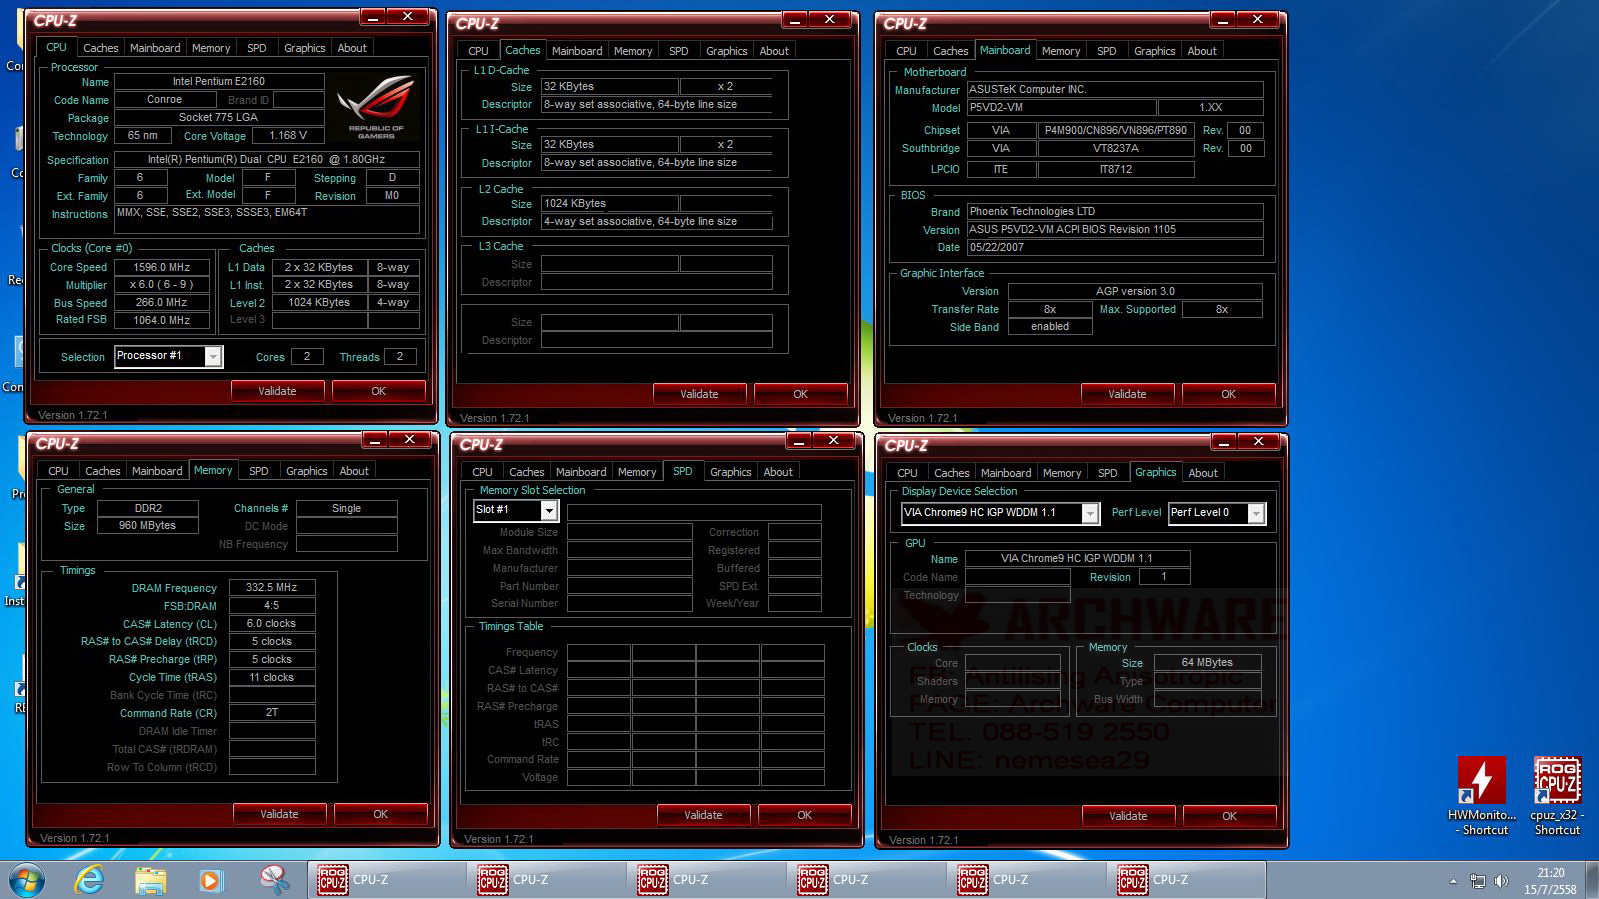Image resolution: width=1599 pixels, height=899 pixels.
Task: Click OK in the Graphics window
Action: tap(1229, 816)
